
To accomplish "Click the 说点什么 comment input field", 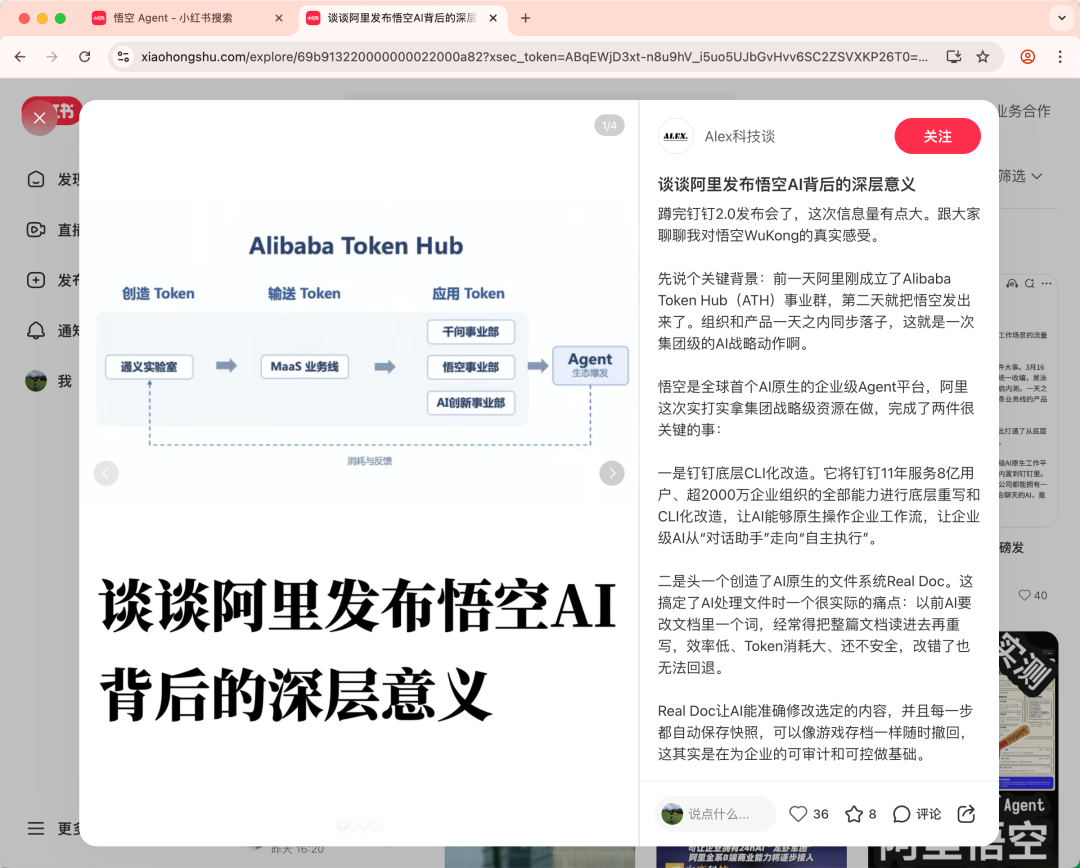I will [x=720, y=814].
